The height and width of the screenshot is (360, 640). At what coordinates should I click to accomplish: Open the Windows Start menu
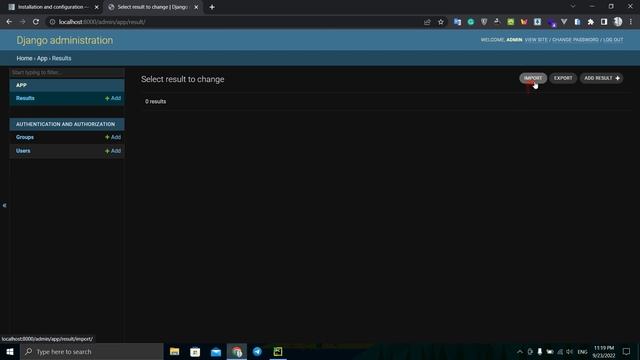[x=10, y=351]
